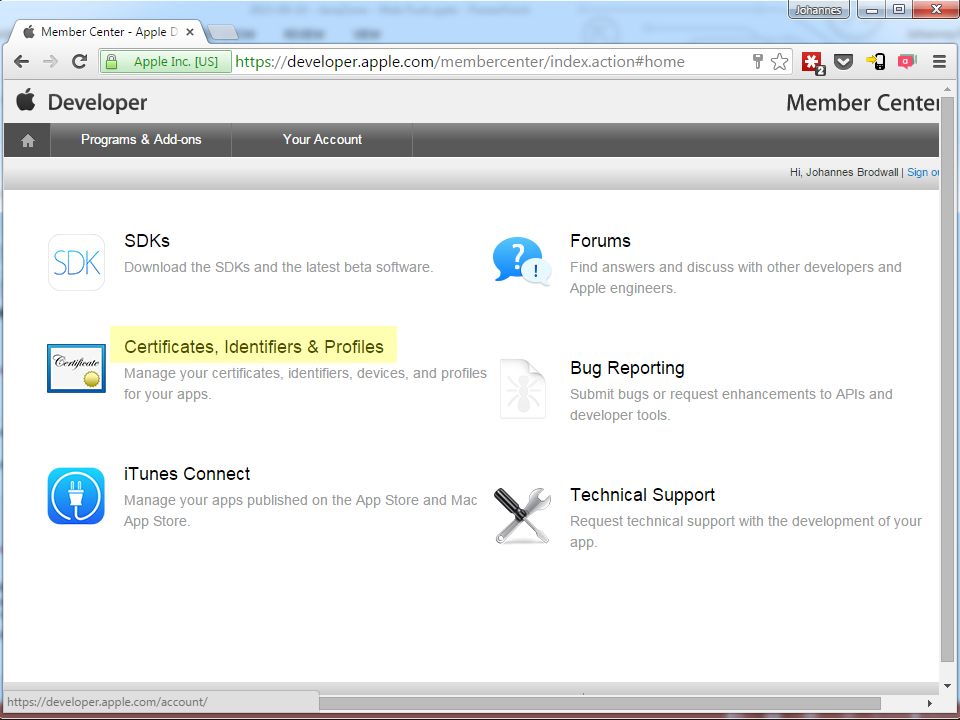The height and width of the screenshot is (720, 960).
Task: Click the green lock Apple Inc. security badge
Action: (165, 61)
